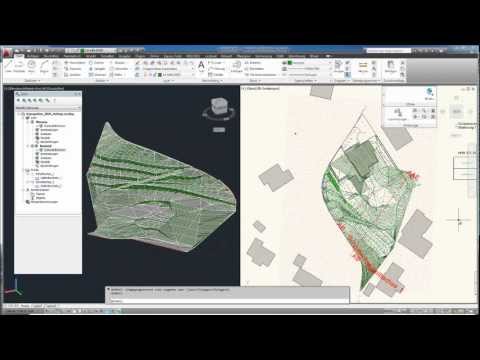
Task: Collapse the drawing root node in Toolspace tree
Action: coord(19,114)
